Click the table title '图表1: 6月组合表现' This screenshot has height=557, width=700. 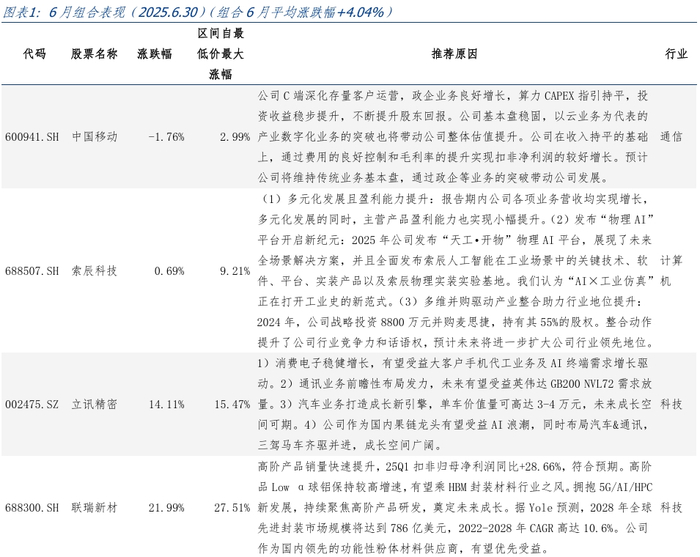pyautogui.click(x=64, y=12)
